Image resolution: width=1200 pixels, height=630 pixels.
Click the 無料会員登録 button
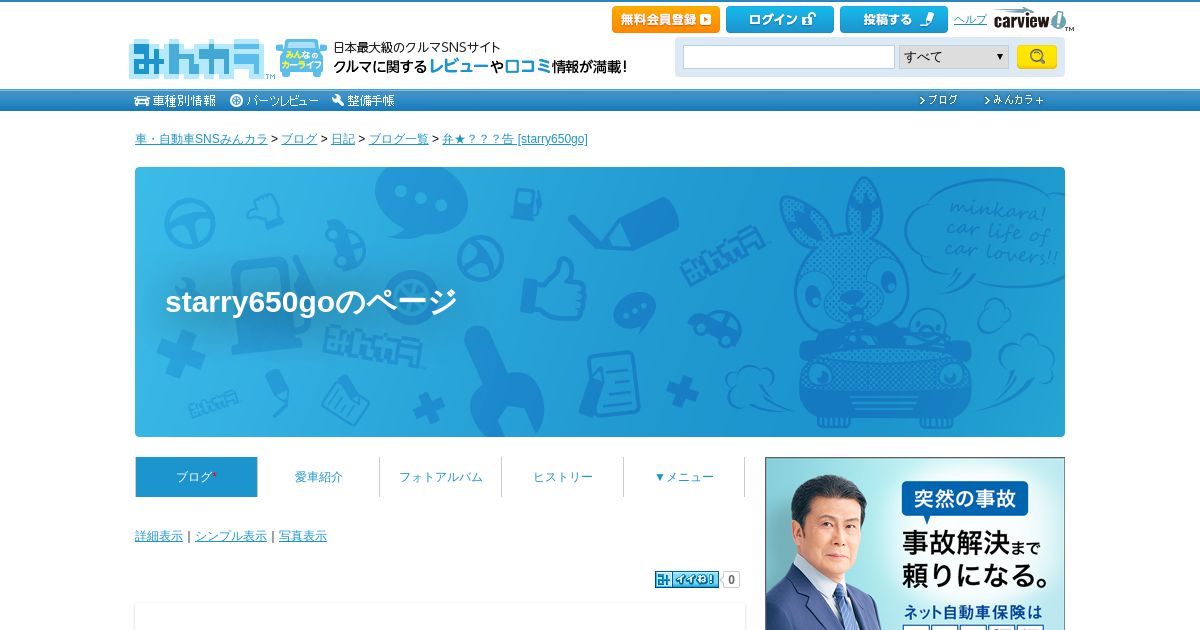click(x=666, y=19)
